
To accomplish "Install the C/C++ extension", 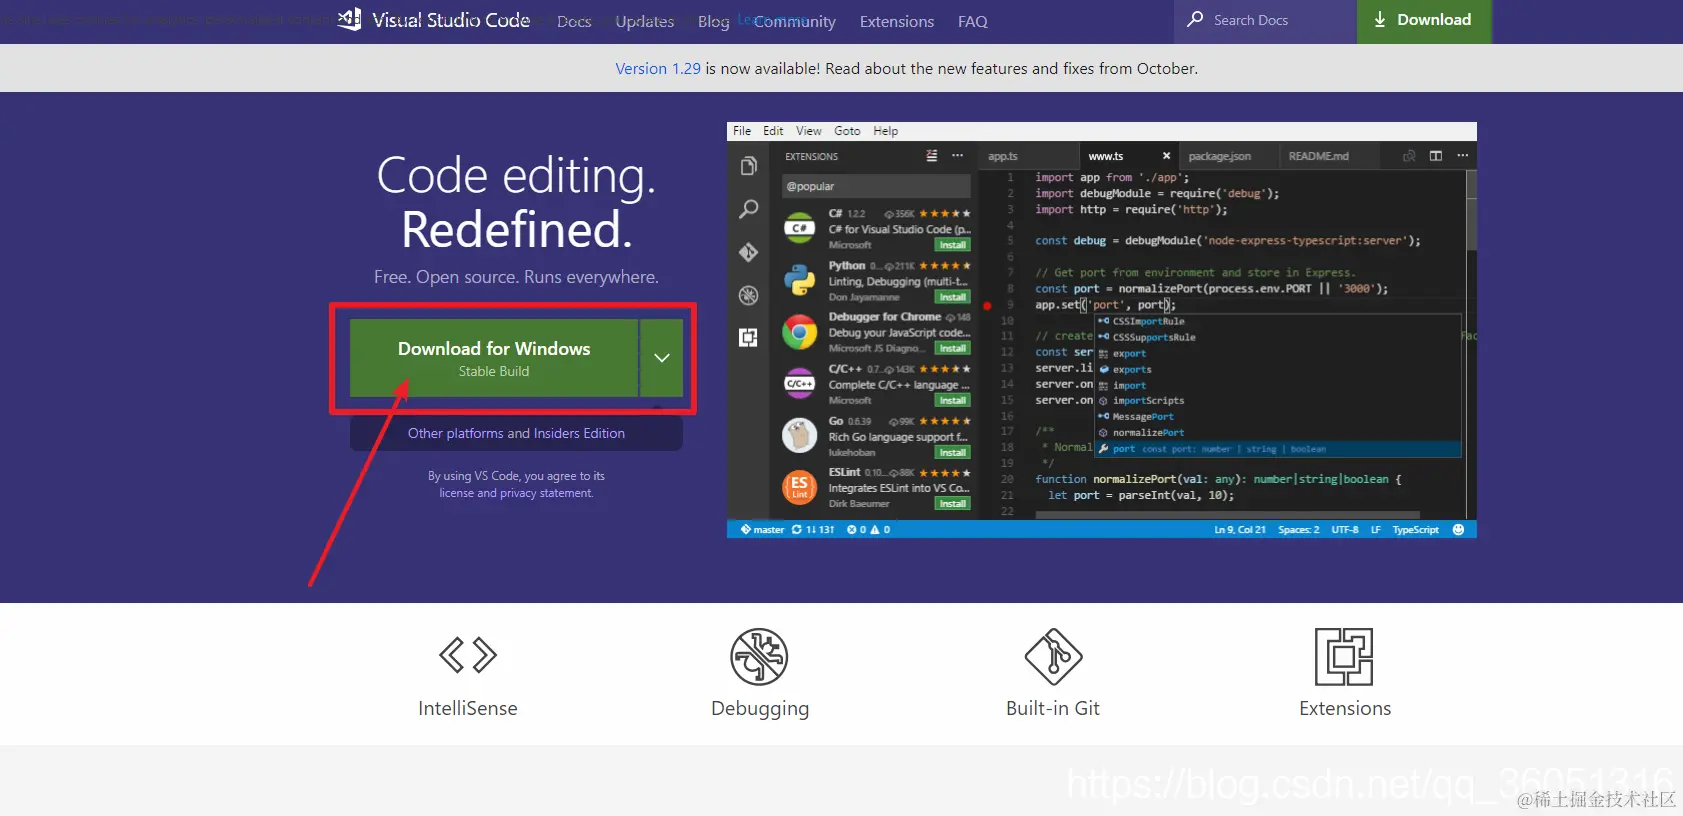I will pyautogui.click(x=952, y=401).
